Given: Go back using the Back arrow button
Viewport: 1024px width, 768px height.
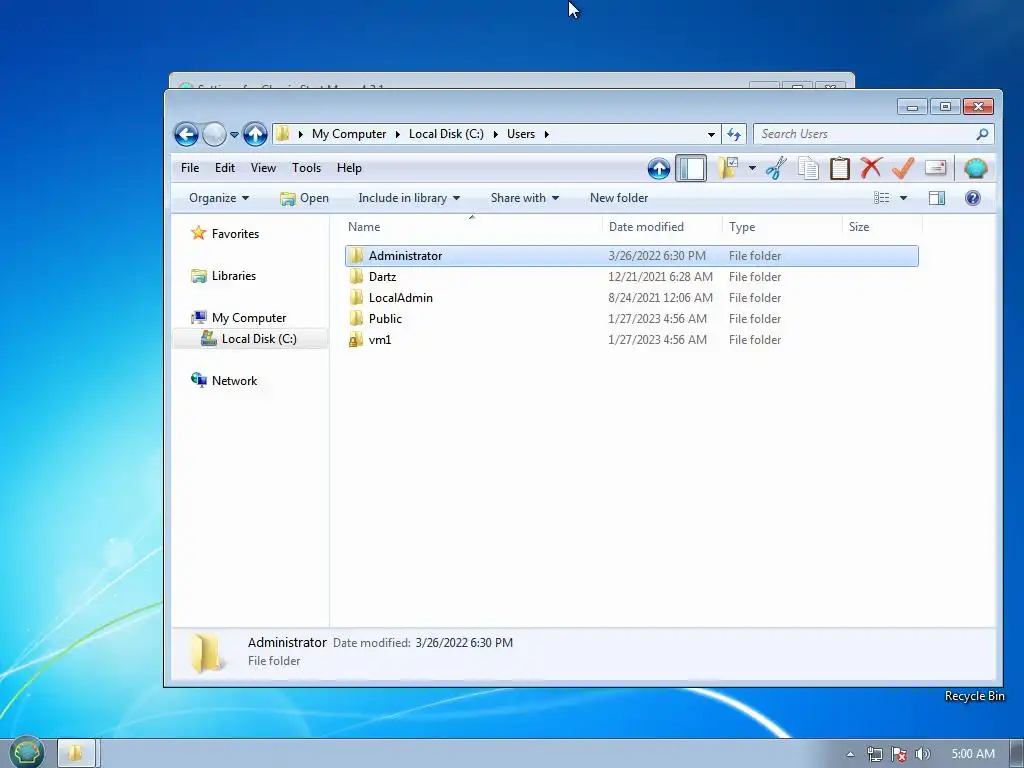Looking at the screenshot, I should tap(186, 135).
